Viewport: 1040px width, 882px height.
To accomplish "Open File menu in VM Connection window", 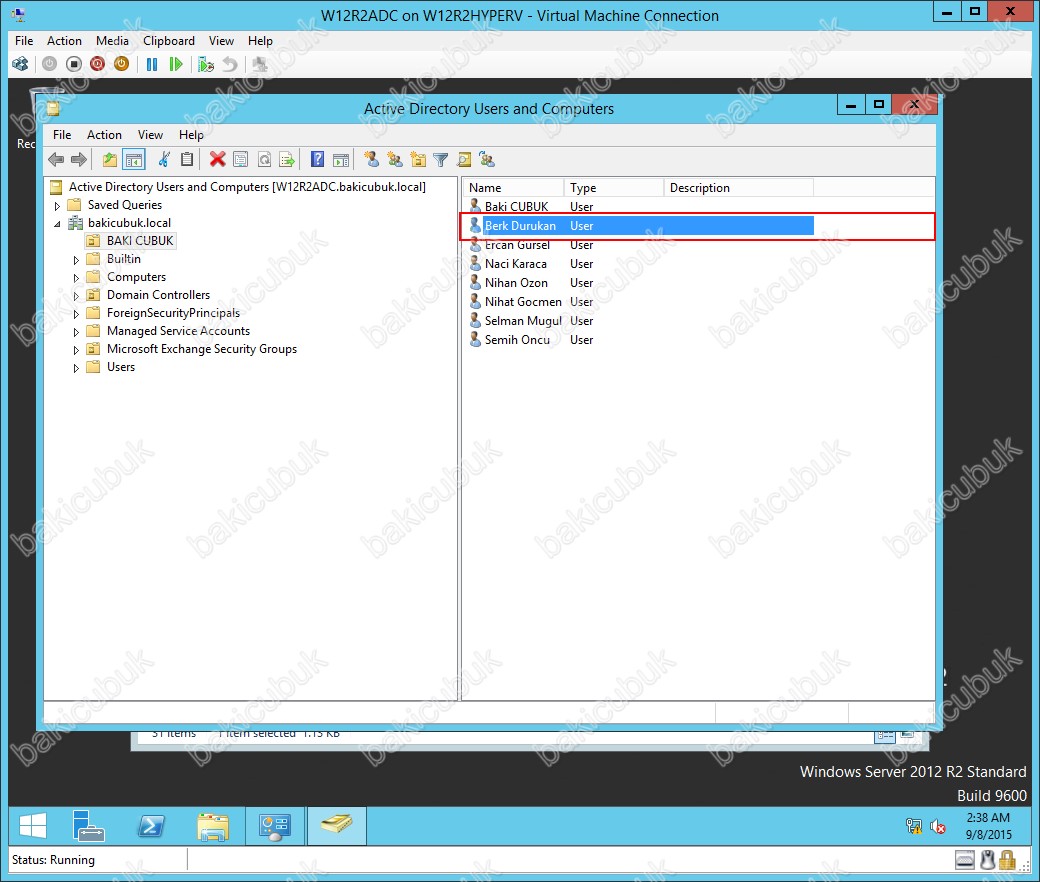I will (x=24, y=40).
